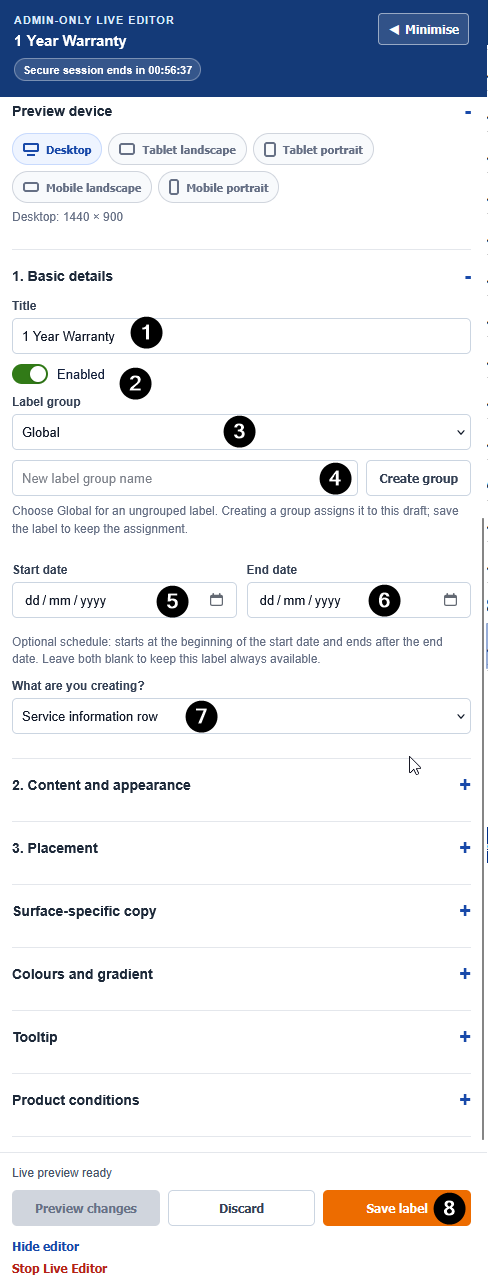
Task: Toggle the Enabled switch off
Action: pyautogui.click(x=30, y=374)
